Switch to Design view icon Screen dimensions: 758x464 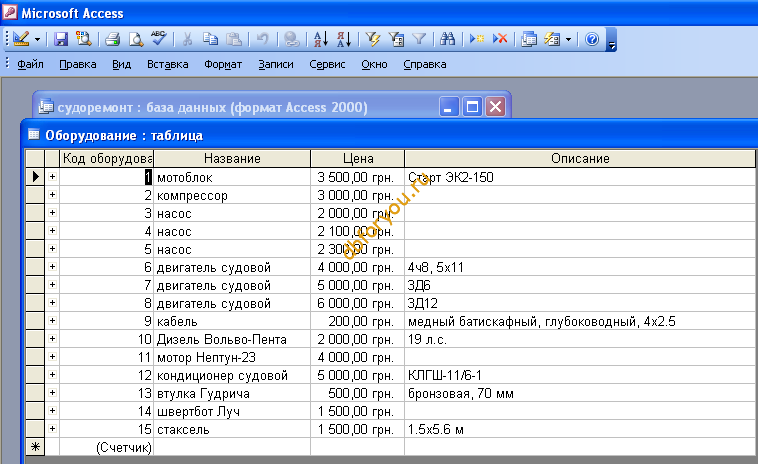21,39
